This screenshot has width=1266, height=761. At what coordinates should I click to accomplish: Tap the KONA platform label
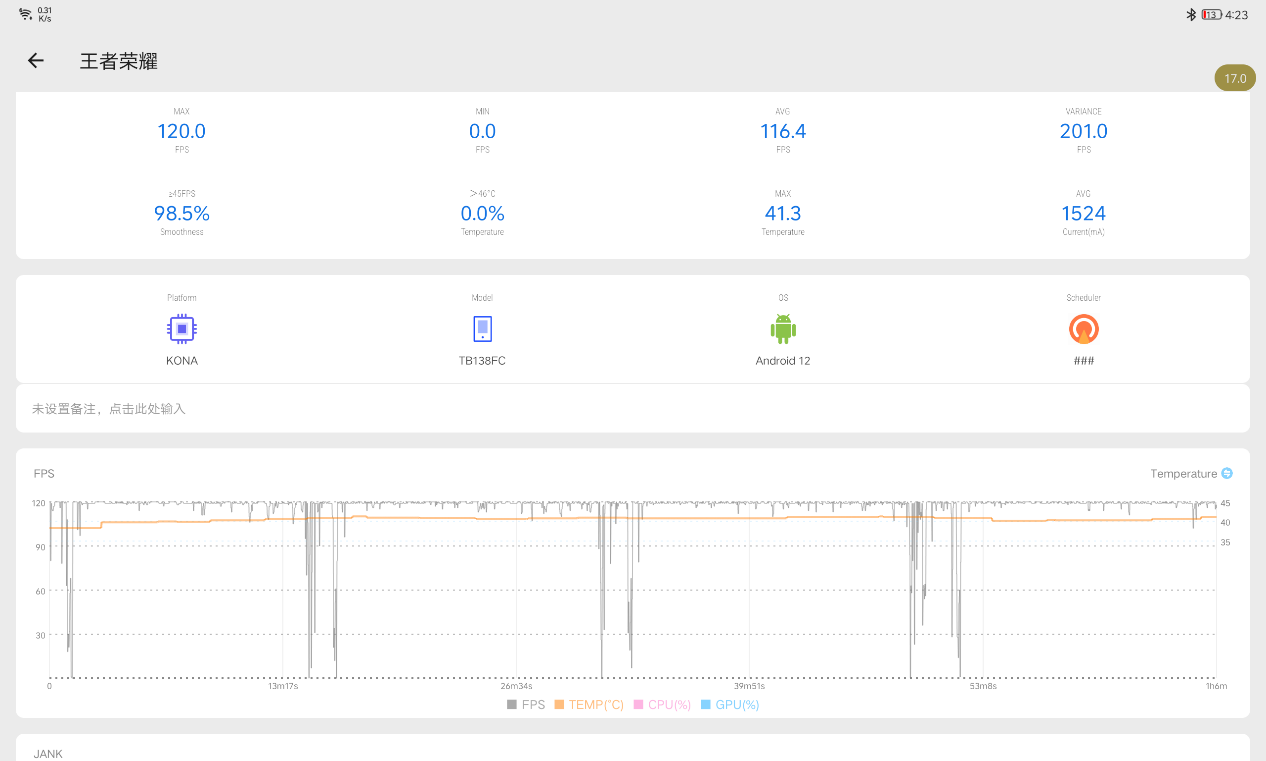(x=181, y=361)
